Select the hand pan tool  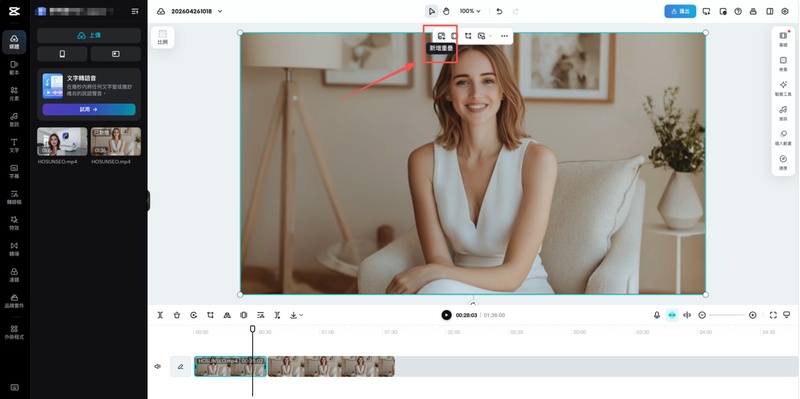tap(446, 11)
